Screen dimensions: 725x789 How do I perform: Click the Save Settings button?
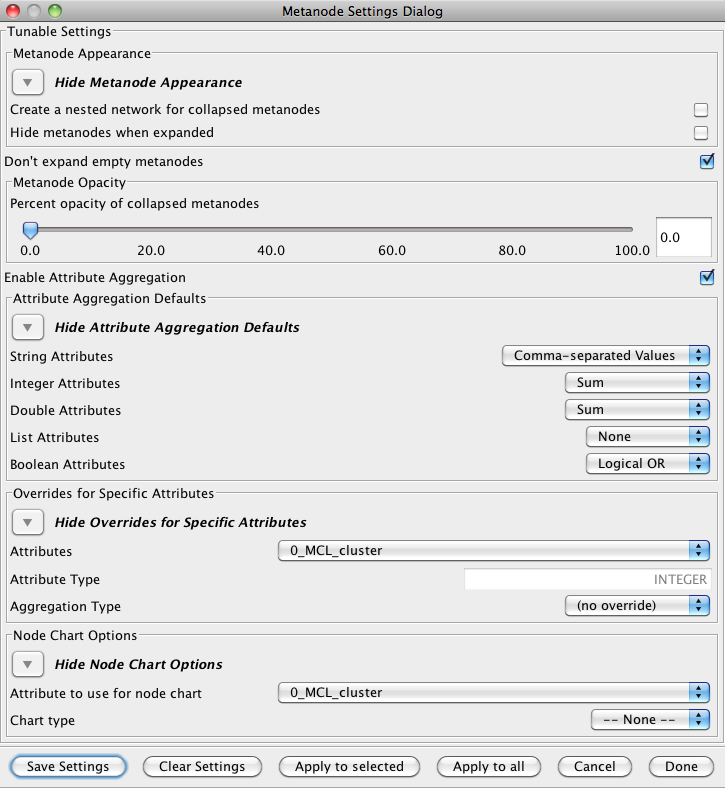[x=68, y=767]
